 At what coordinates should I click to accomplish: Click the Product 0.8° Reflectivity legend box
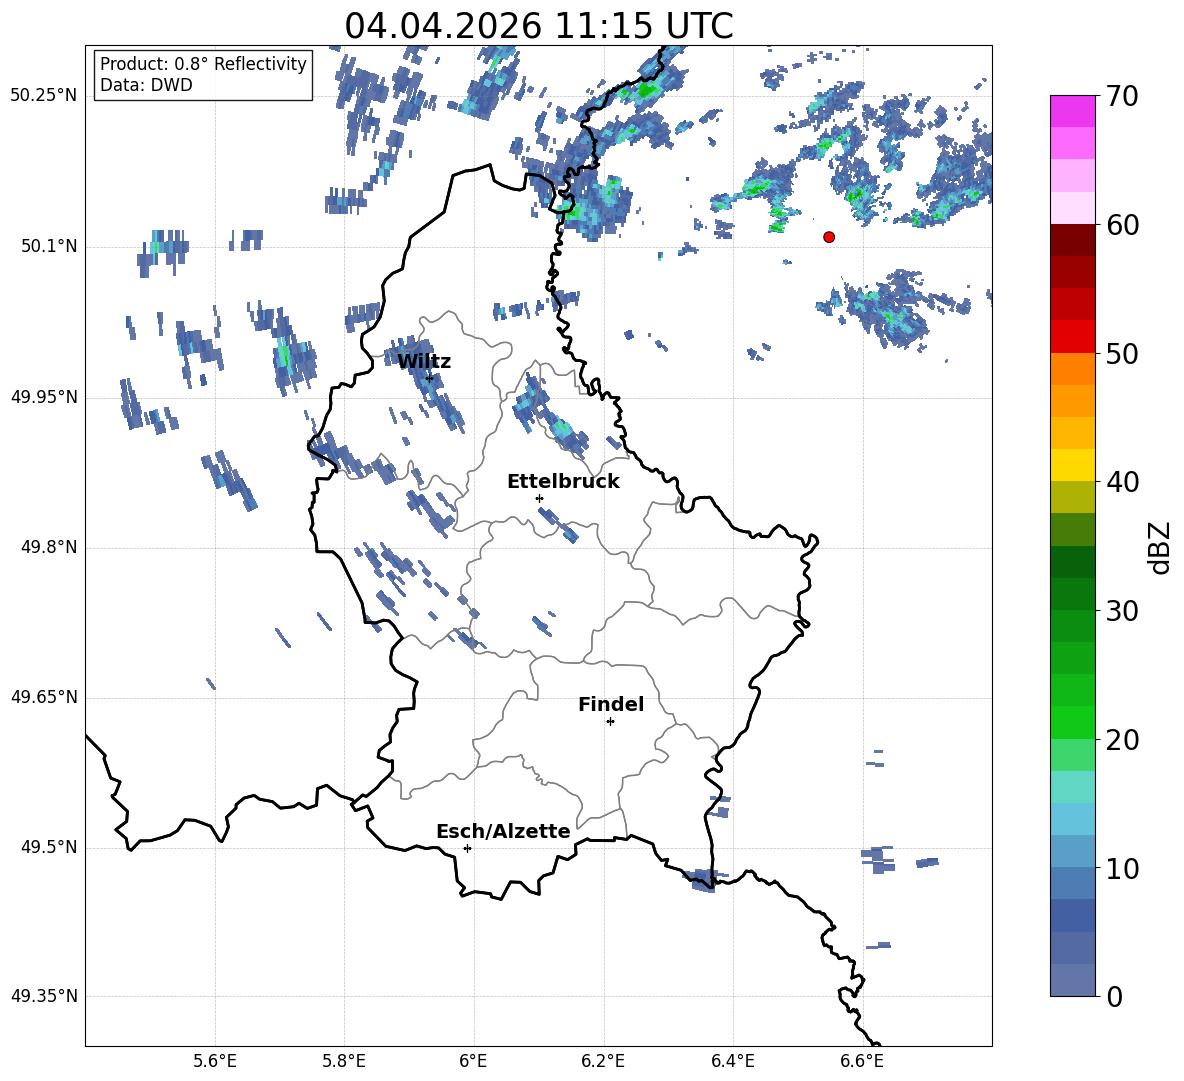coord(202,74)
